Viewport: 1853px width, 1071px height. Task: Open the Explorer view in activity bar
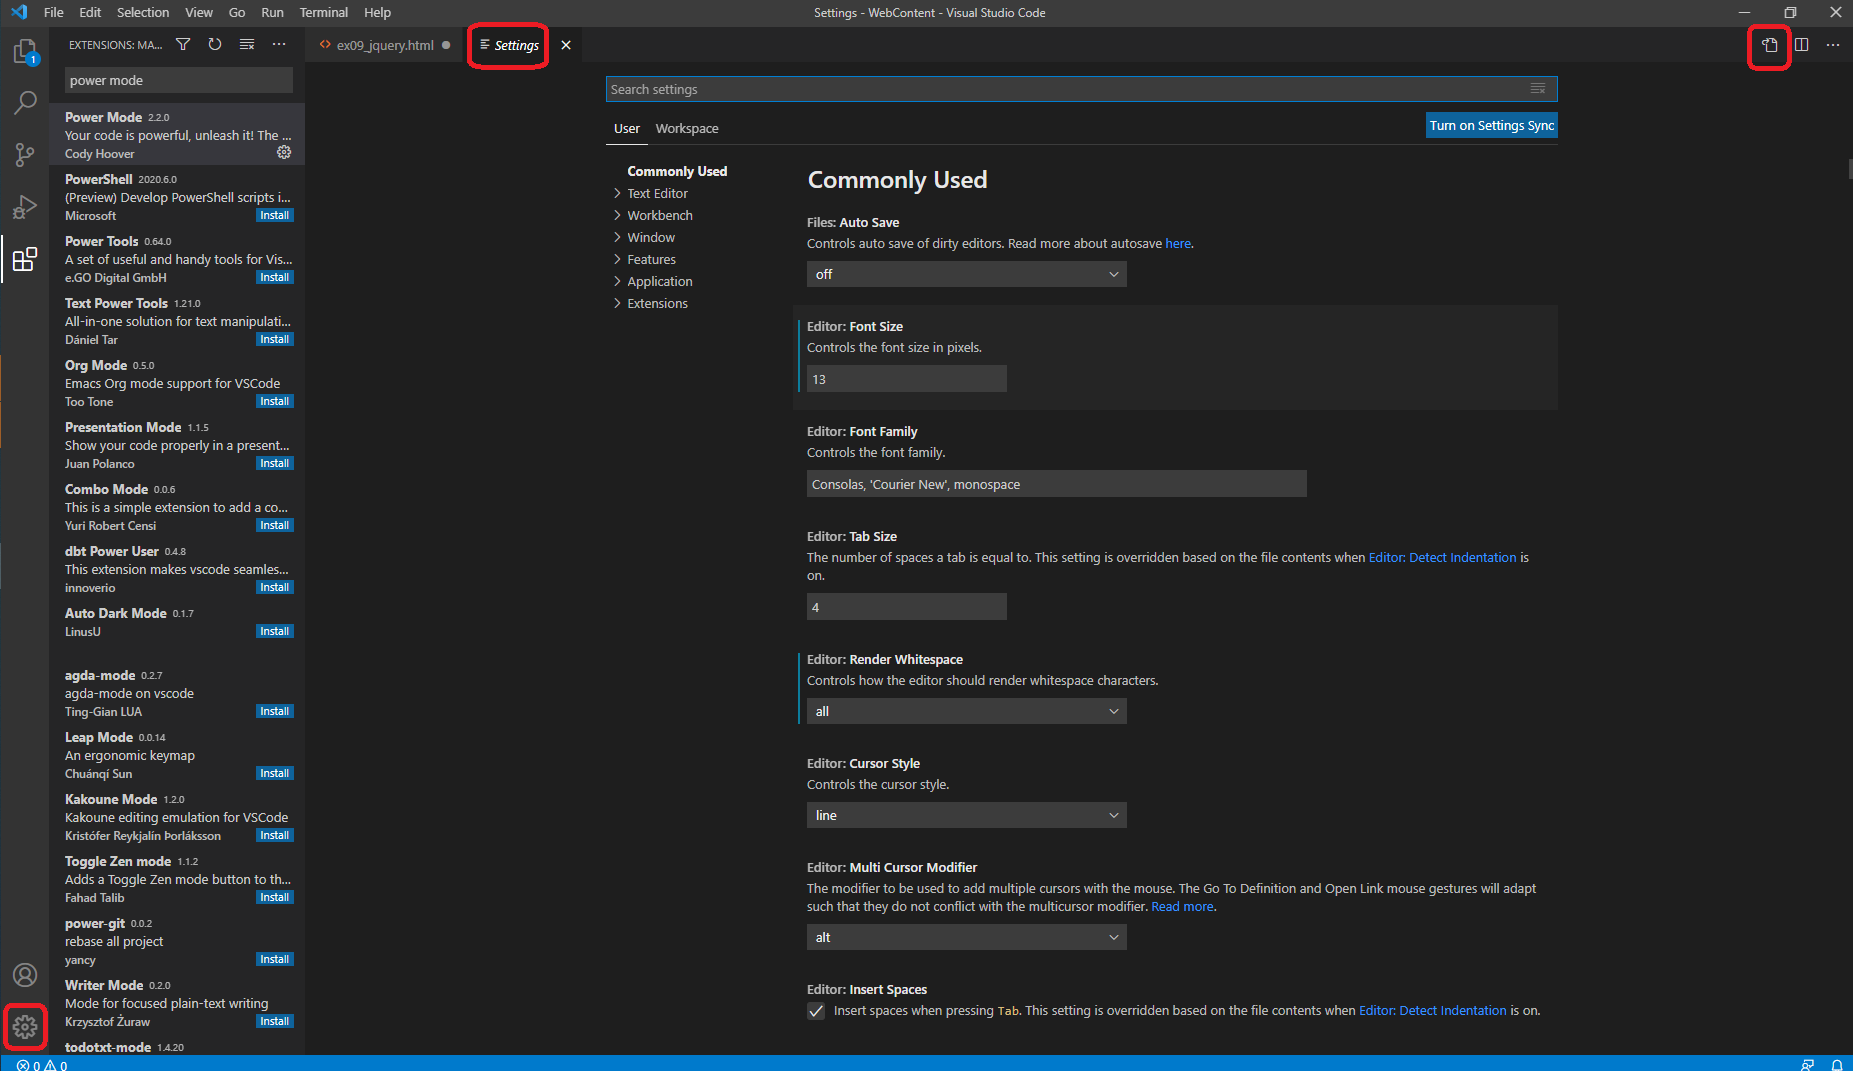pyautogui.click(x=25, y=51)
